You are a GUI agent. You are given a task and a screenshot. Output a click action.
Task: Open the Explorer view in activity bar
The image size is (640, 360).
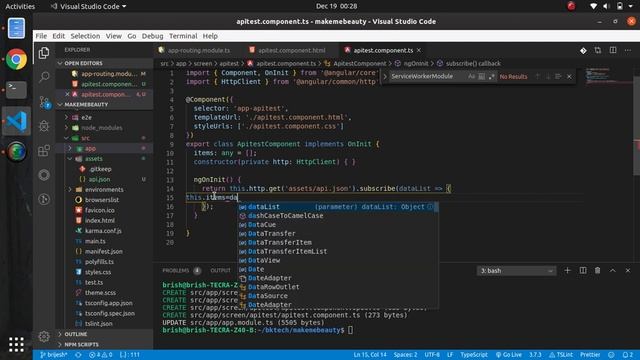click(44, 53)
